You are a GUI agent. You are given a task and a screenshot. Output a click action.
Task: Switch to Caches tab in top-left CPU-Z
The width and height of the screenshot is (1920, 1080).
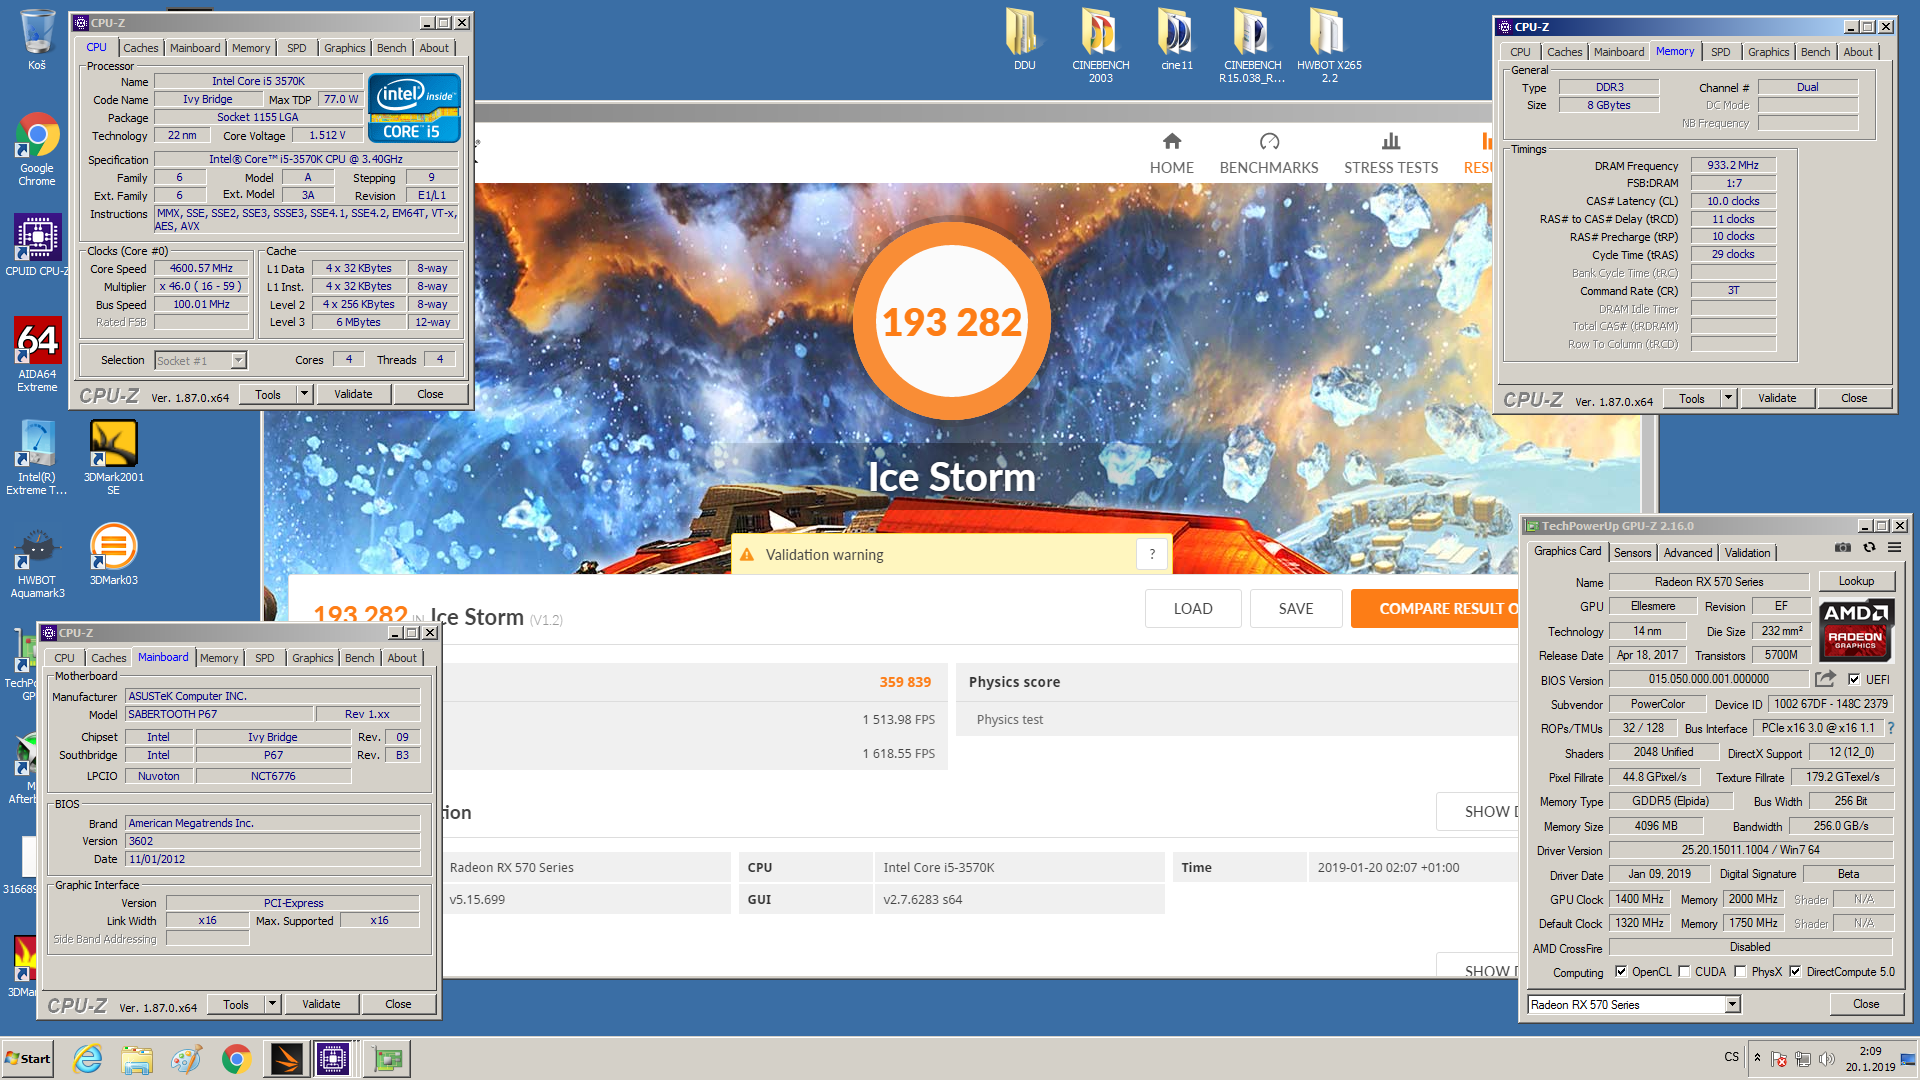(141, 48)
